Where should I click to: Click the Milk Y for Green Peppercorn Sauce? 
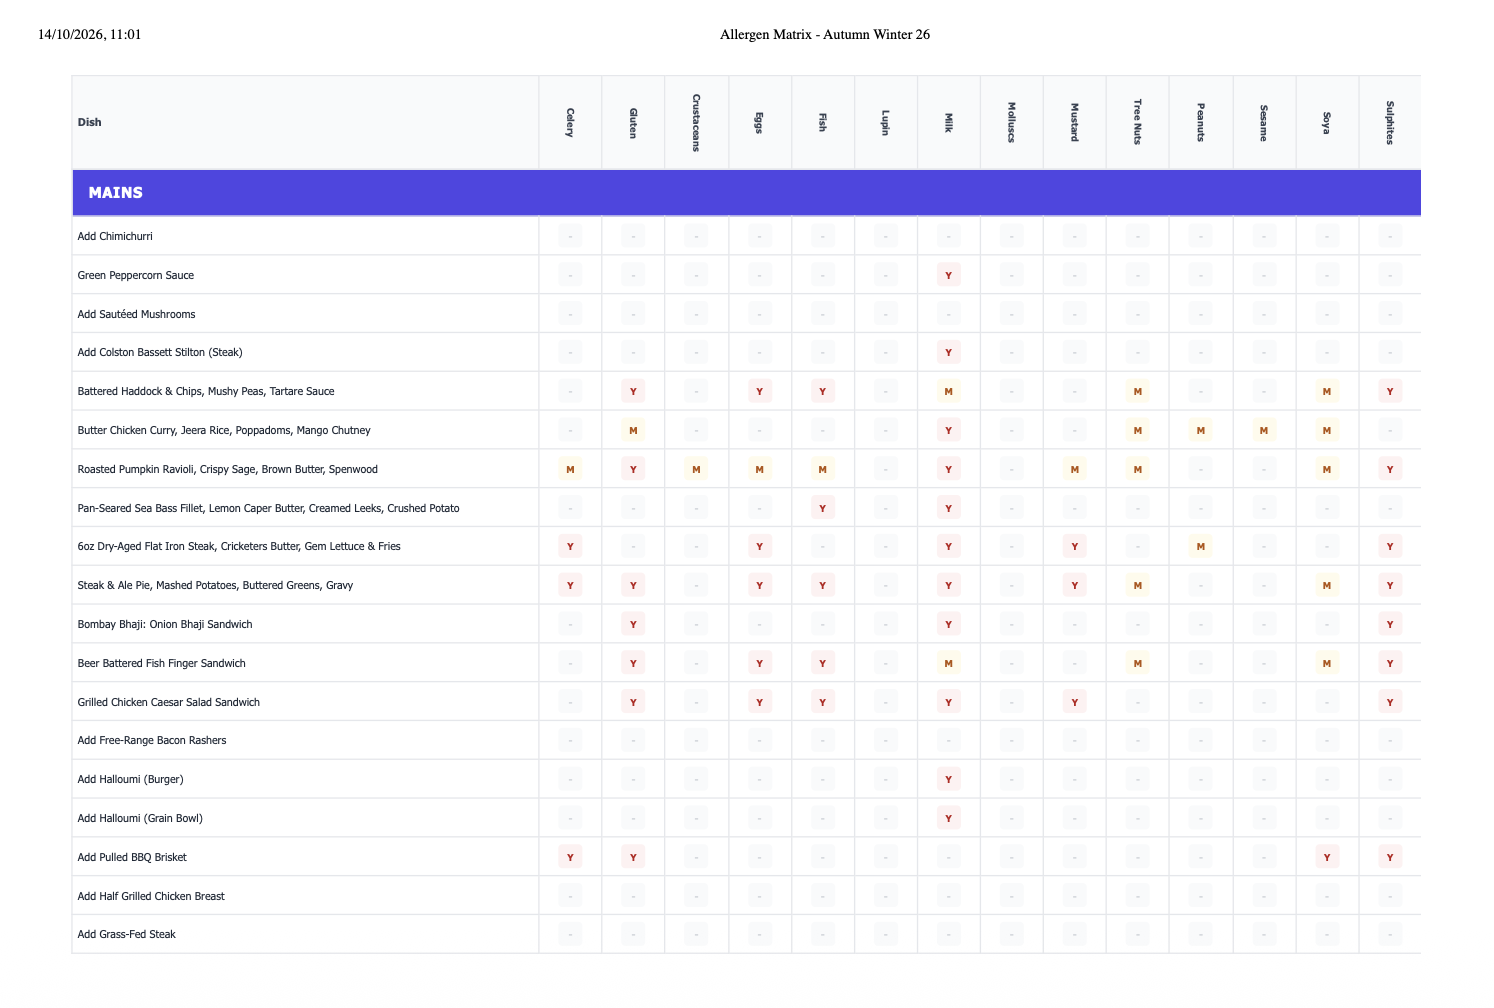tap(948, 275)
